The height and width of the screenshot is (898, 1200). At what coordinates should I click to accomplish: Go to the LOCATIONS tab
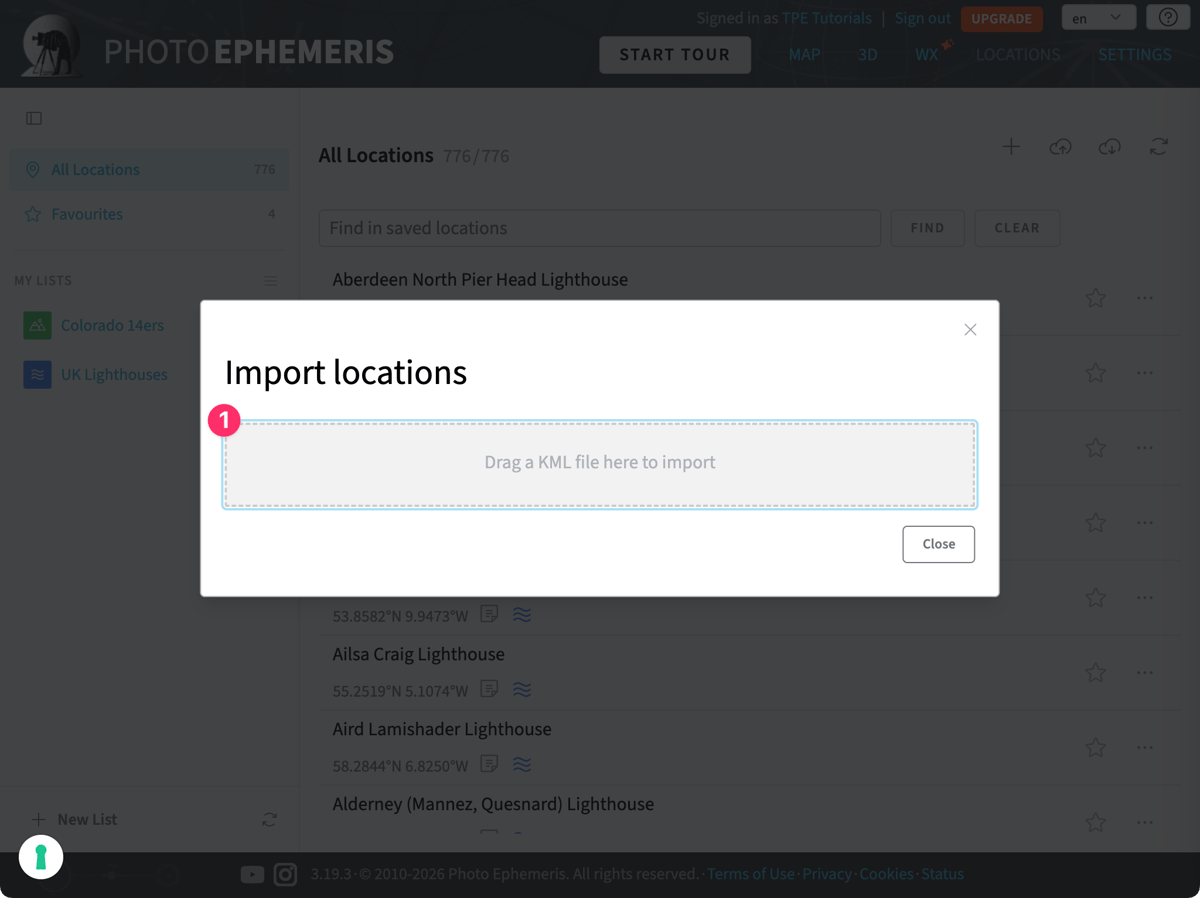click(x=1018, y=55)
